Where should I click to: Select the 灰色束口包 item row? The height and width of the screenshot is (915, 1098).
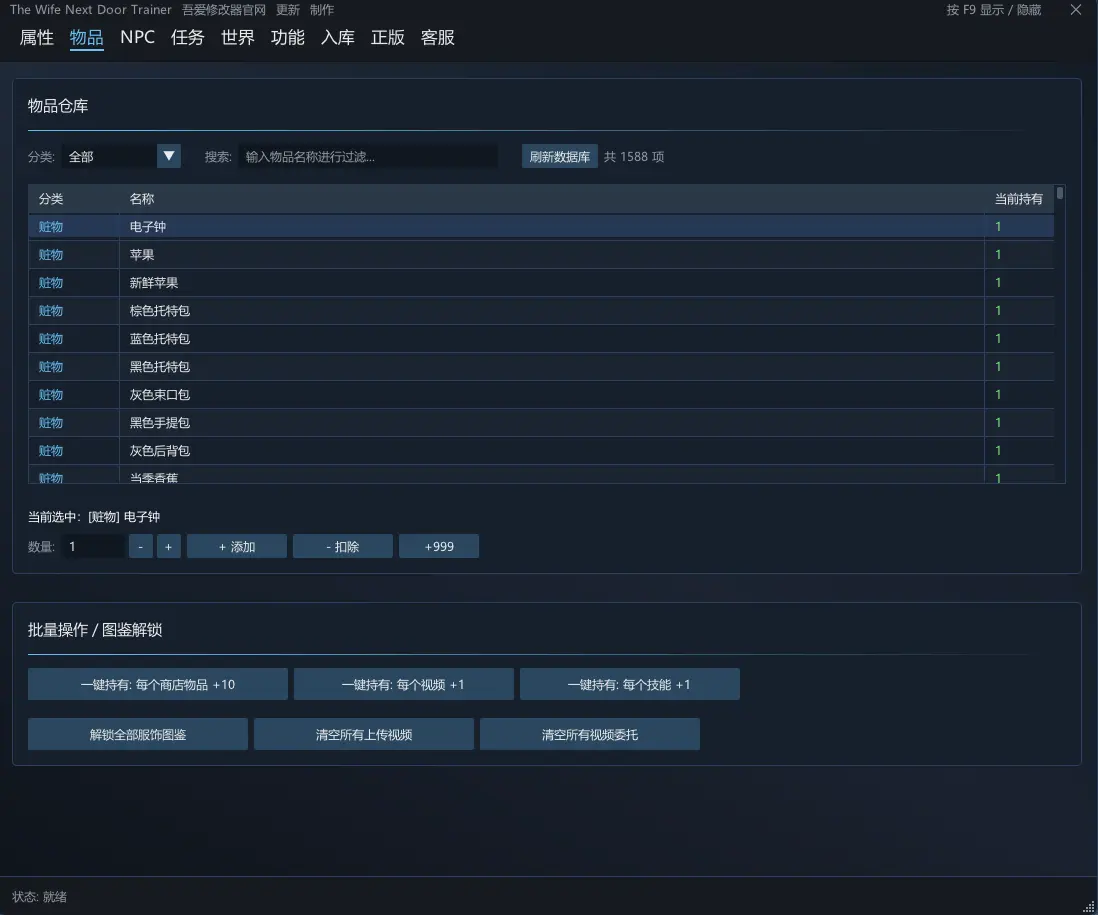pos(541,395)
